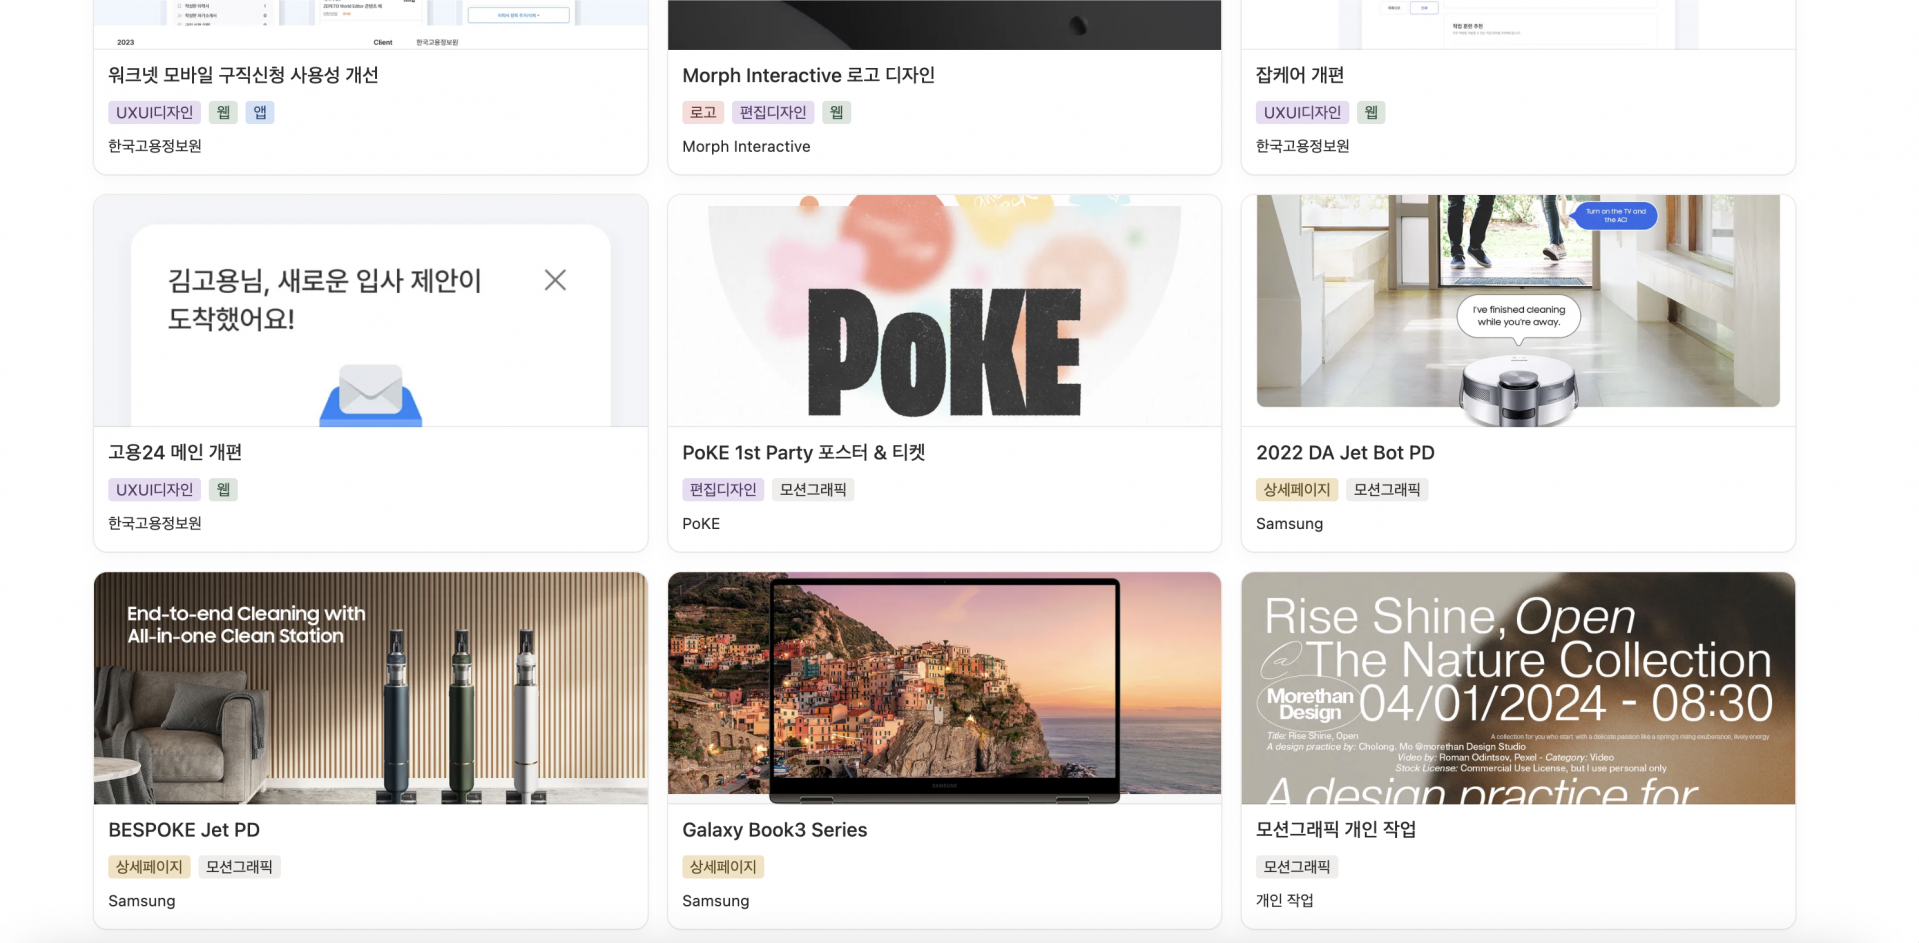Open the Rise Shine, Open motion graphic thumbnail

pos(1518,688)
